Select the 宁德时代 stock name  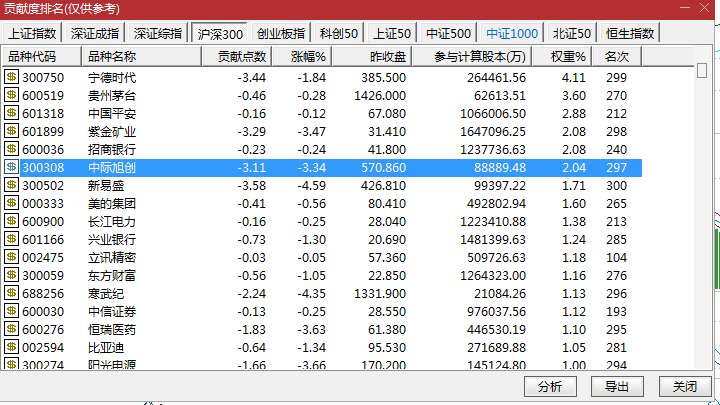click(x=112, y=78)
